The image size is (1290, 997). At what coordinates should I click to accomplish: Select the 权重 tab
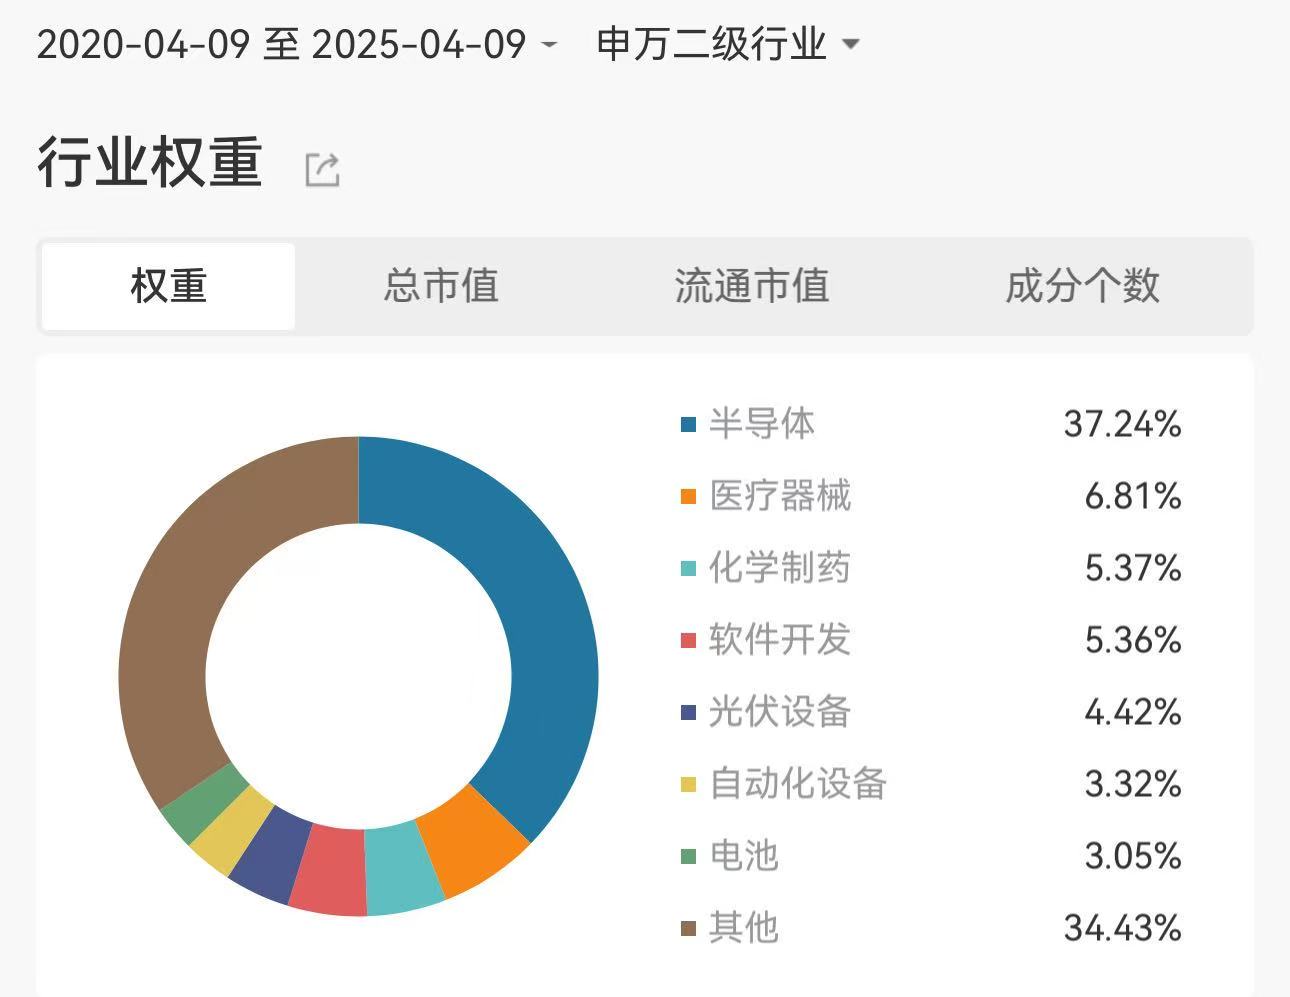[168, 286]
